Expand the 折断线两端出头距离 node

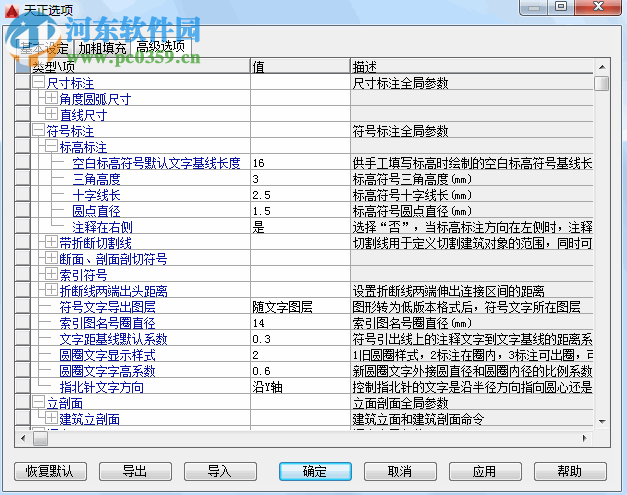click(x=51, y=290)
